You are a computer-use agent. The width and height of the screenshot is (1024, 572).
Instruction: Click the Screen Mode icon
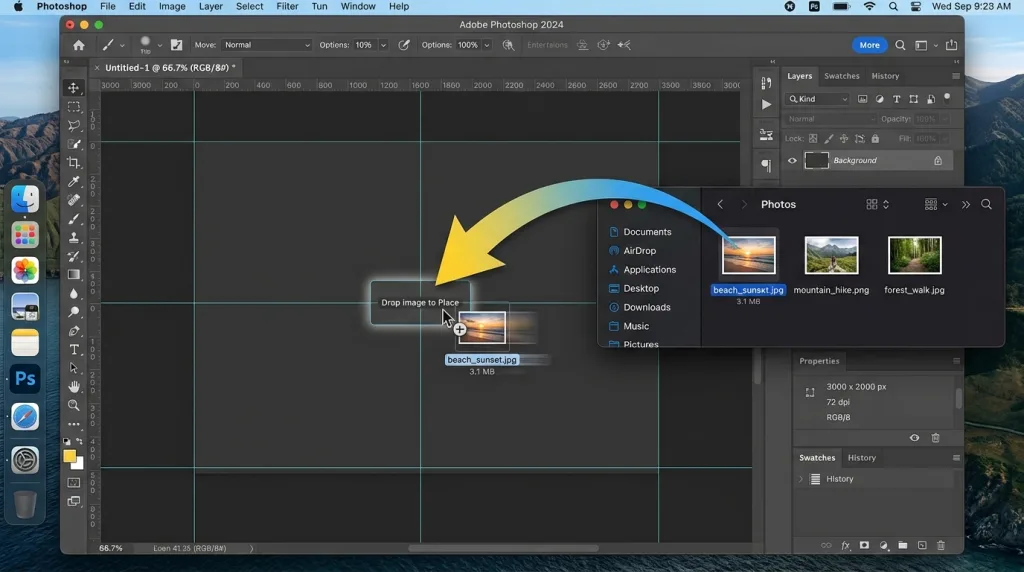pos(74,501)
